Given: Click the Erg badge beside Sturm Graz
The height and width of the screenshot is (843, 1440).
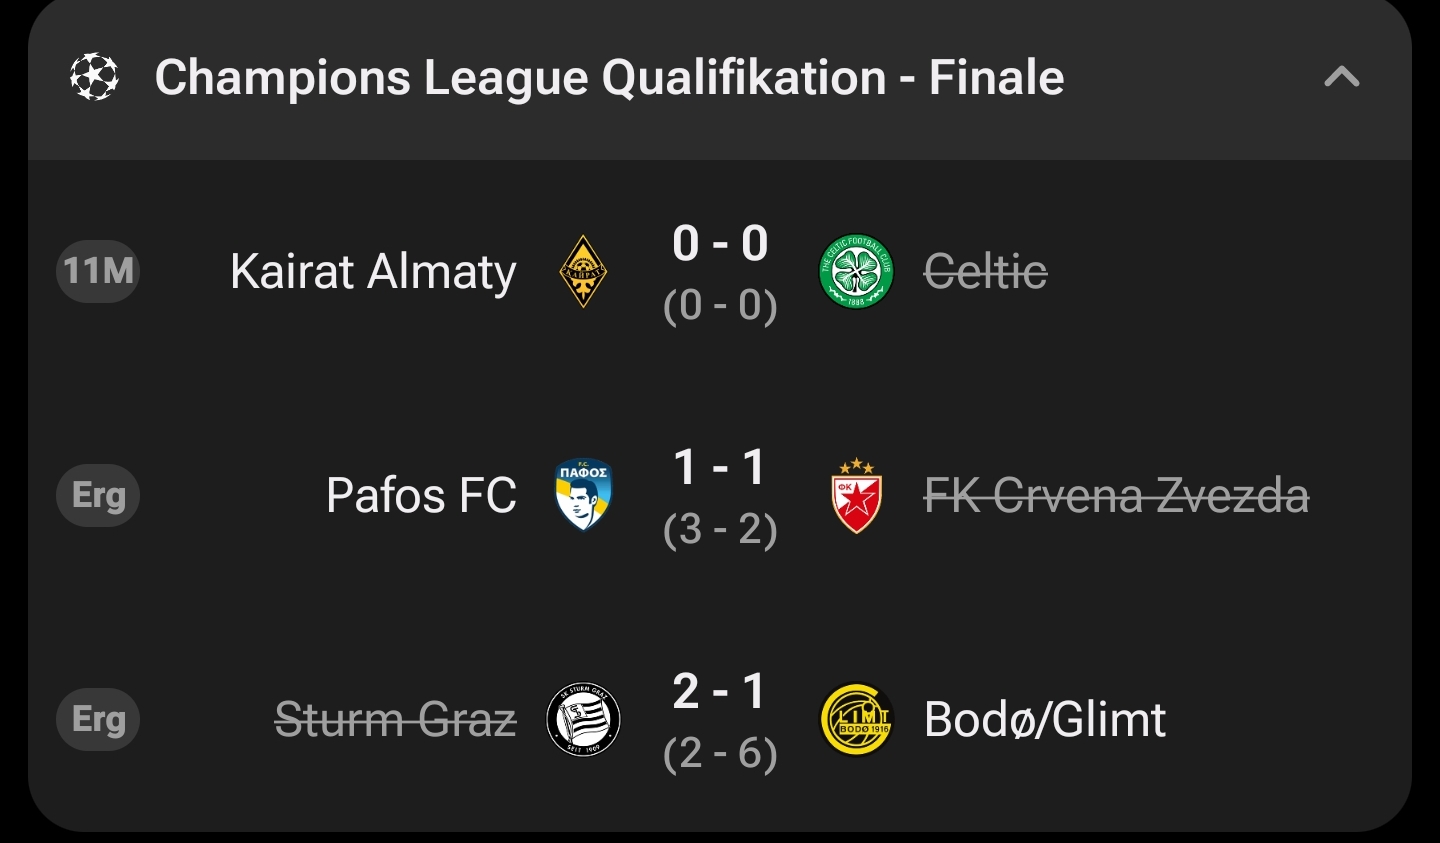Looking at the screenshot, I should click(x=98, y=719).
